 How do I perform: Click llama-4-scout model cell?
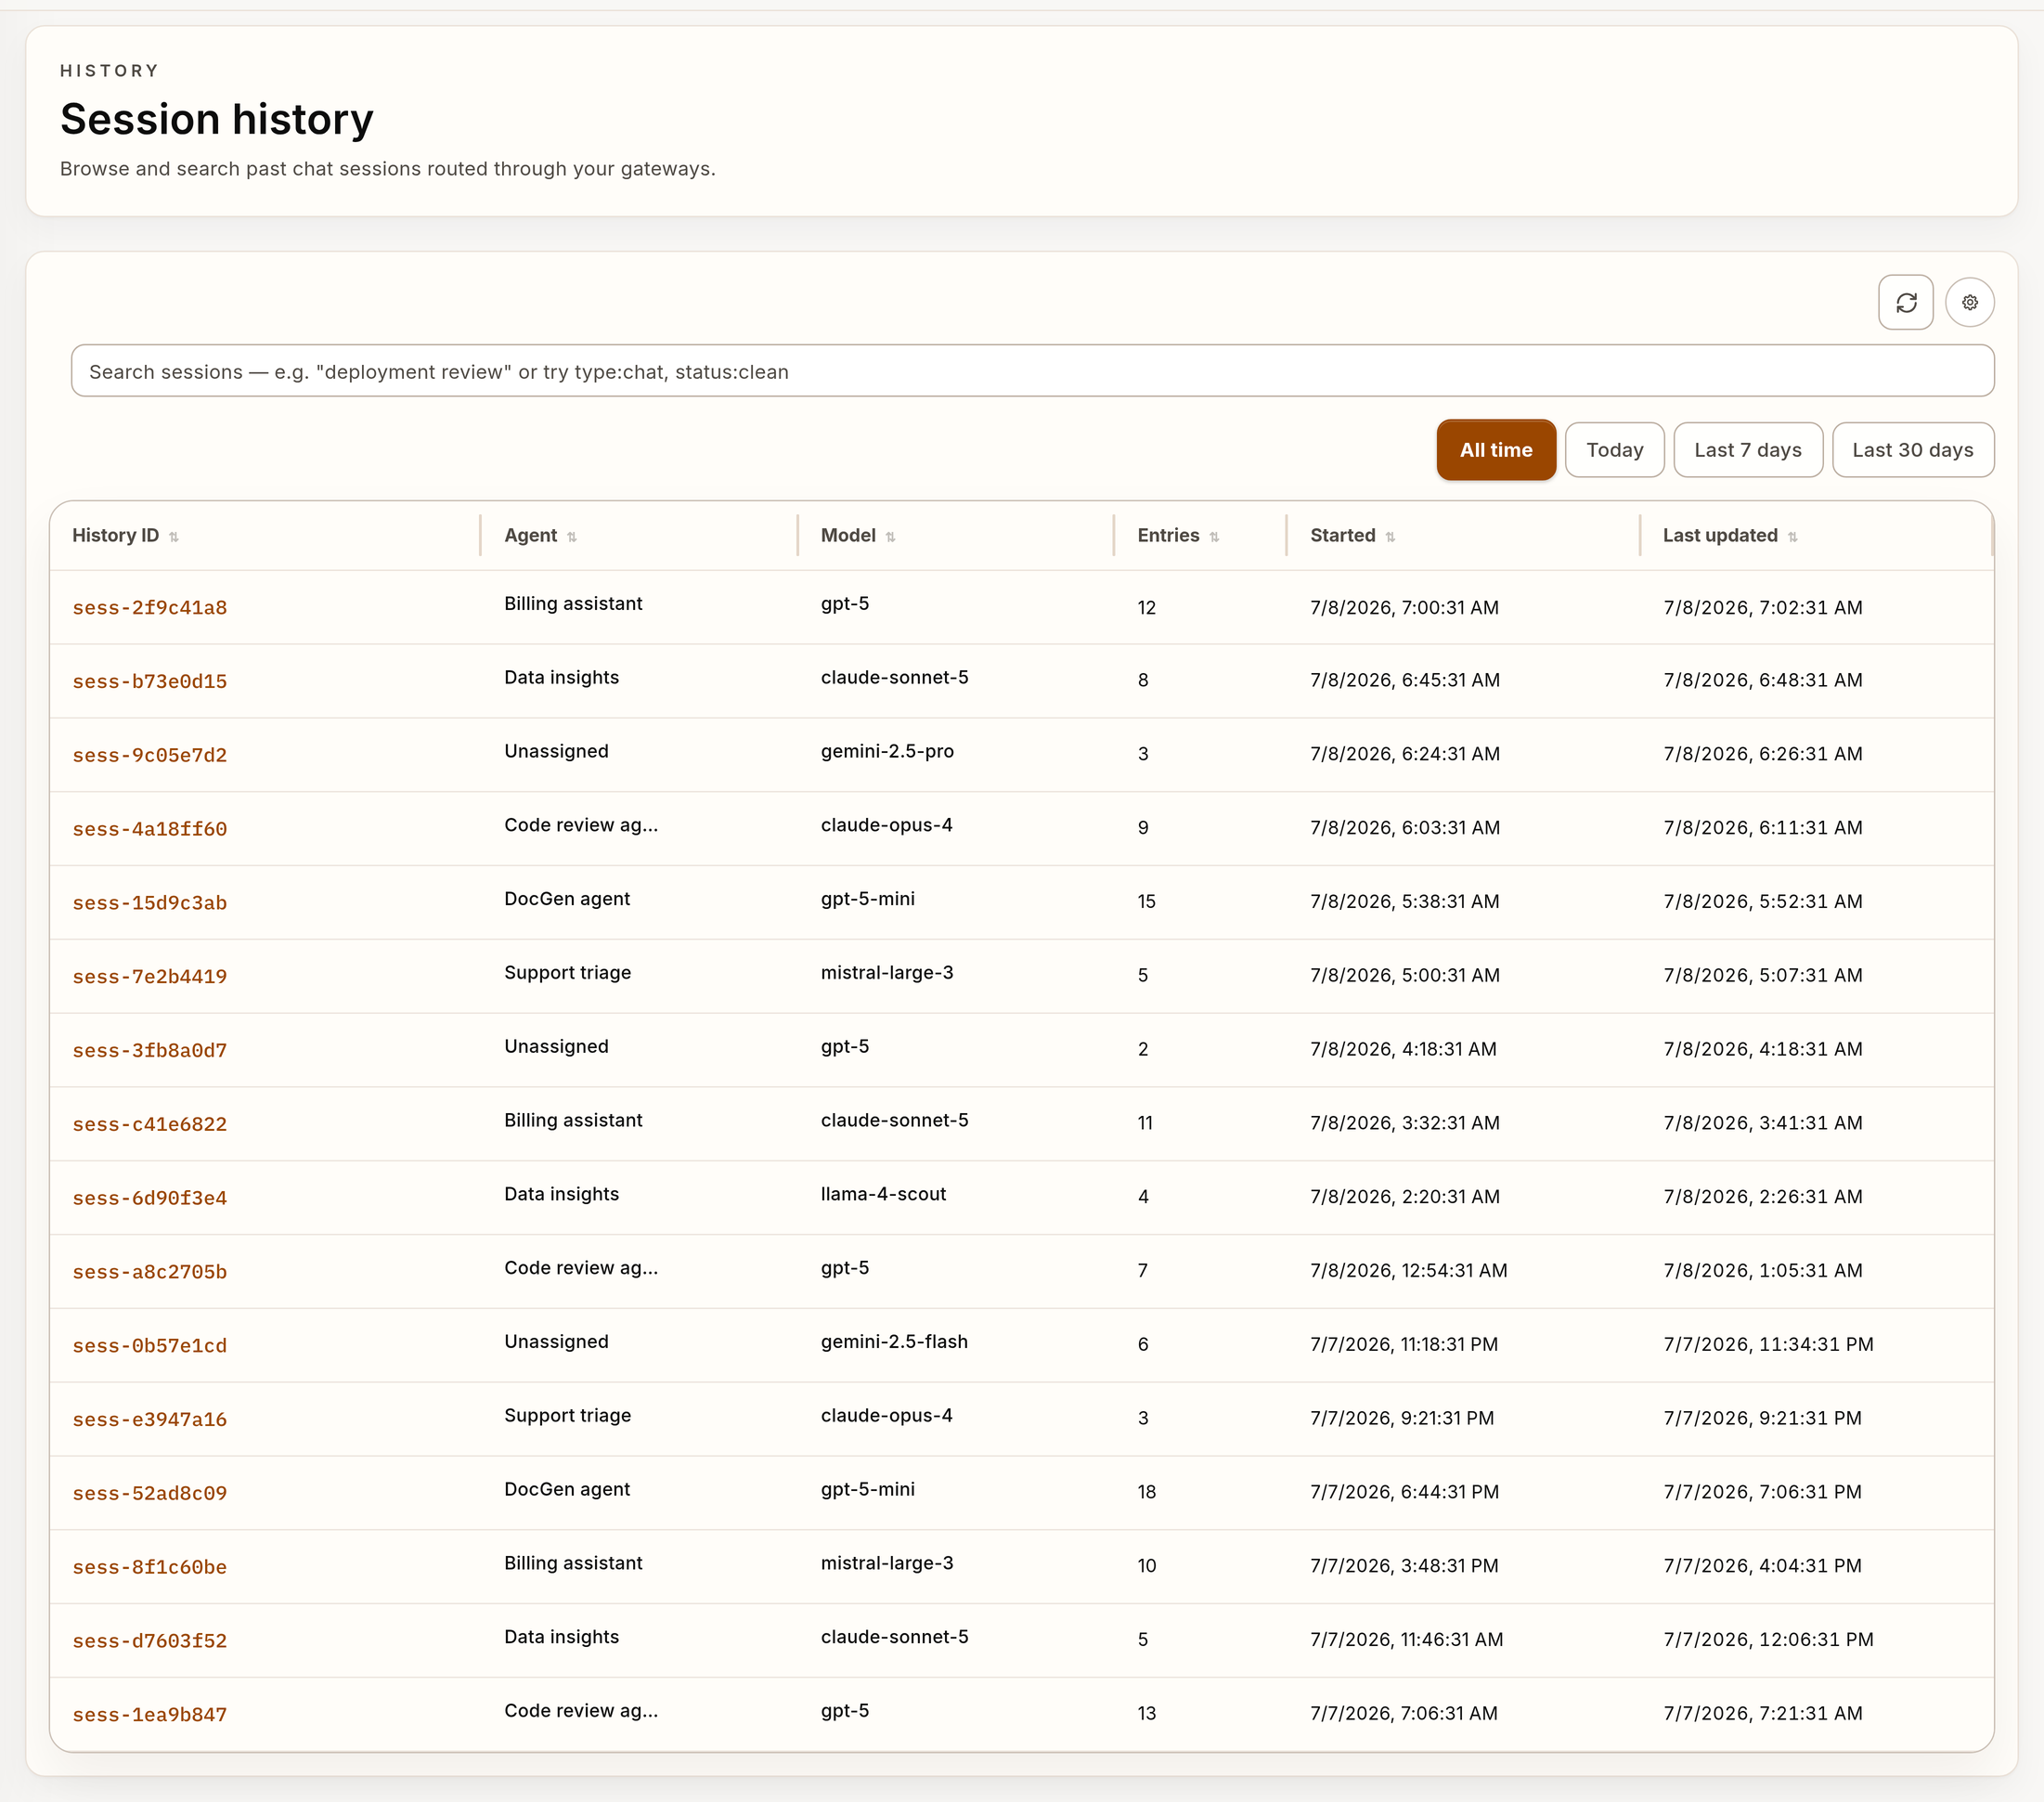[x=883, y=1194]
